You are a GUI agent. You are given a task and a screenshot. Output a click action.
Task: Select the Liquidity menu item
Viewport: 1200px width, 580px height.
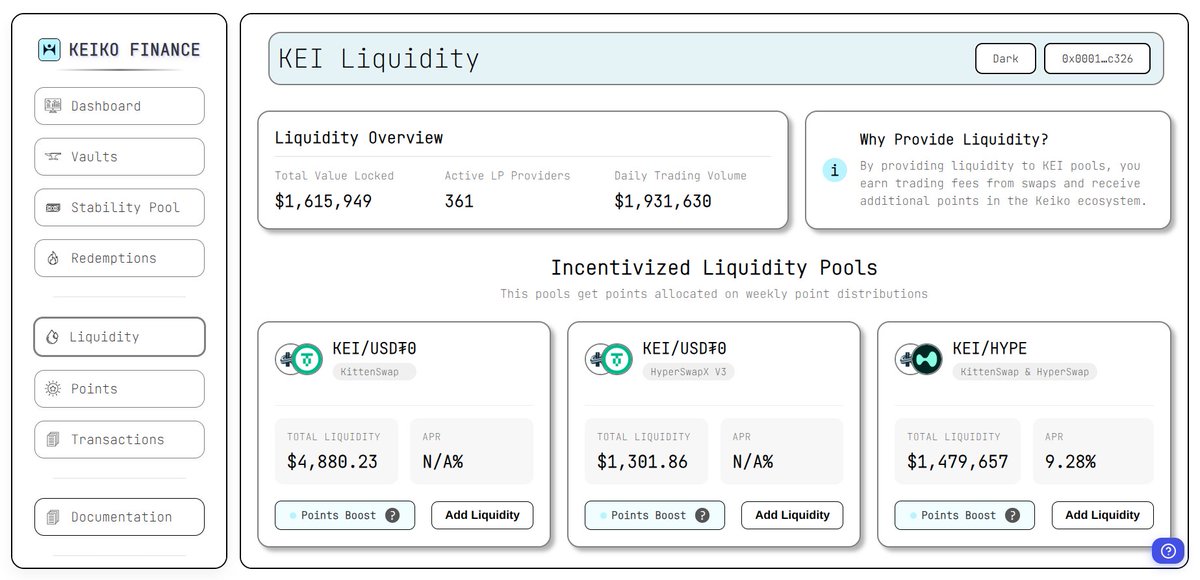(119, 337)
